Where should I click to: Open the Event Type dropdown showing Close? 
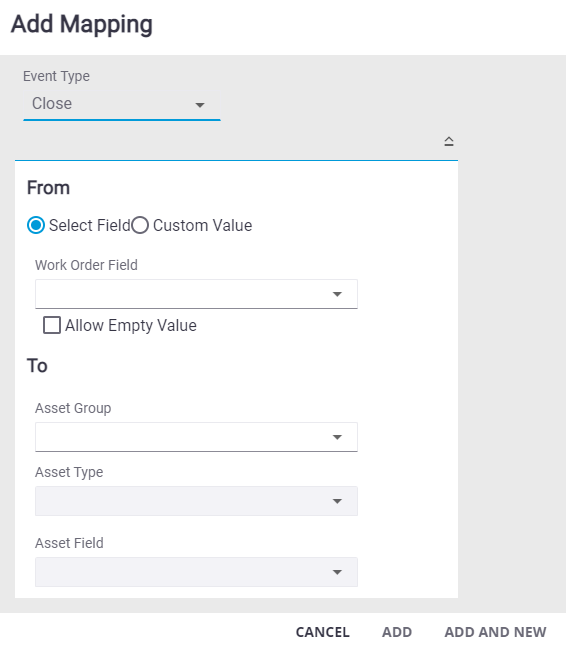(x=122, y=104)
